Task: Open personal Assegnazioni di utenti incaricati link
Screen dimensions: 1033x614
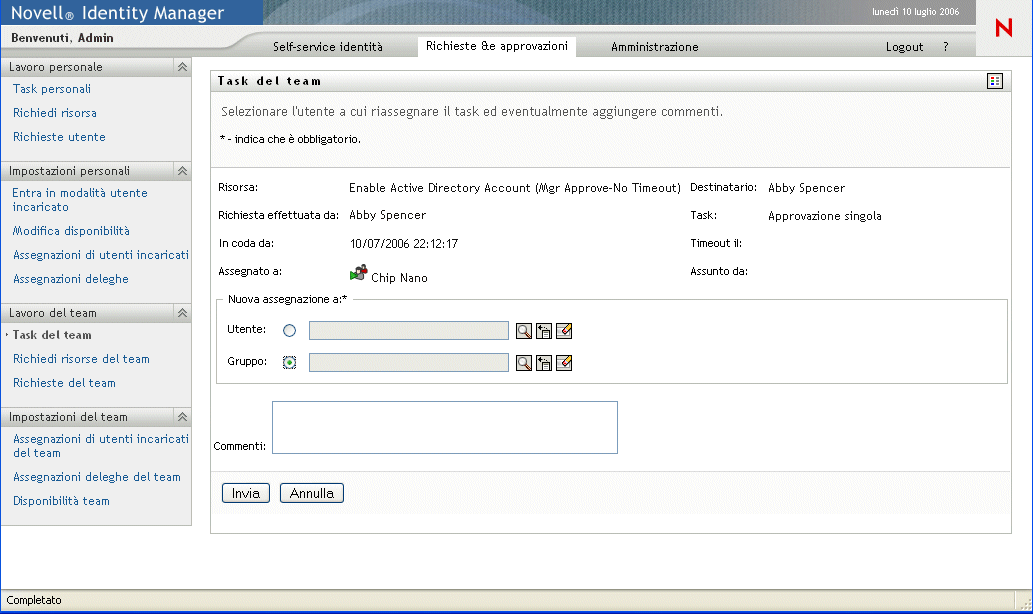Action: pos(101,255)
